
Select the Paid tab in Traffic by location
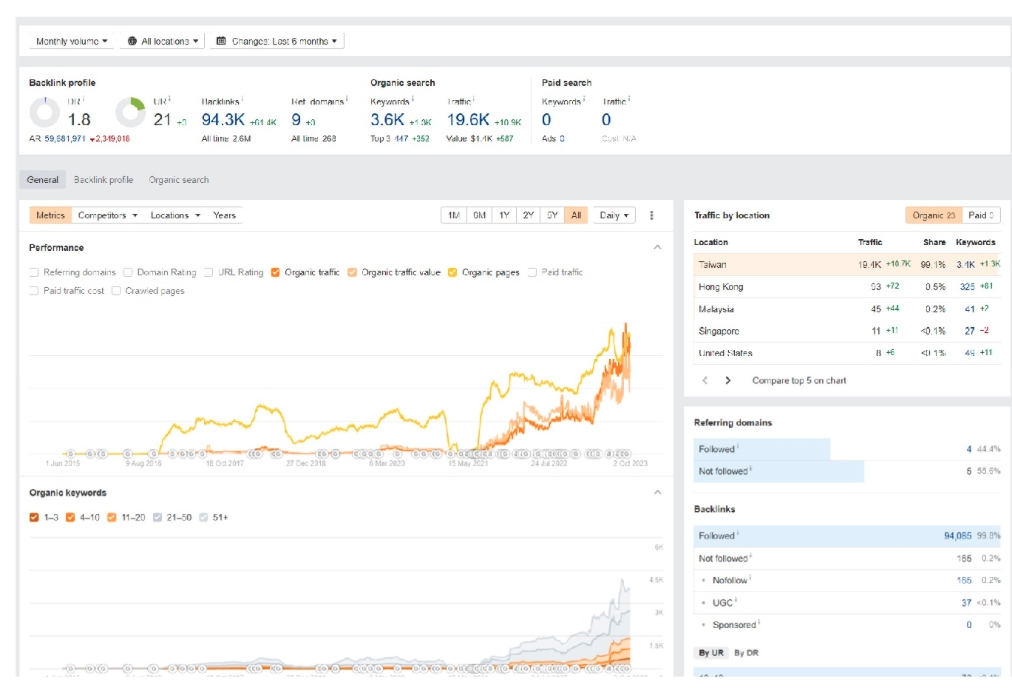[982, 215]
